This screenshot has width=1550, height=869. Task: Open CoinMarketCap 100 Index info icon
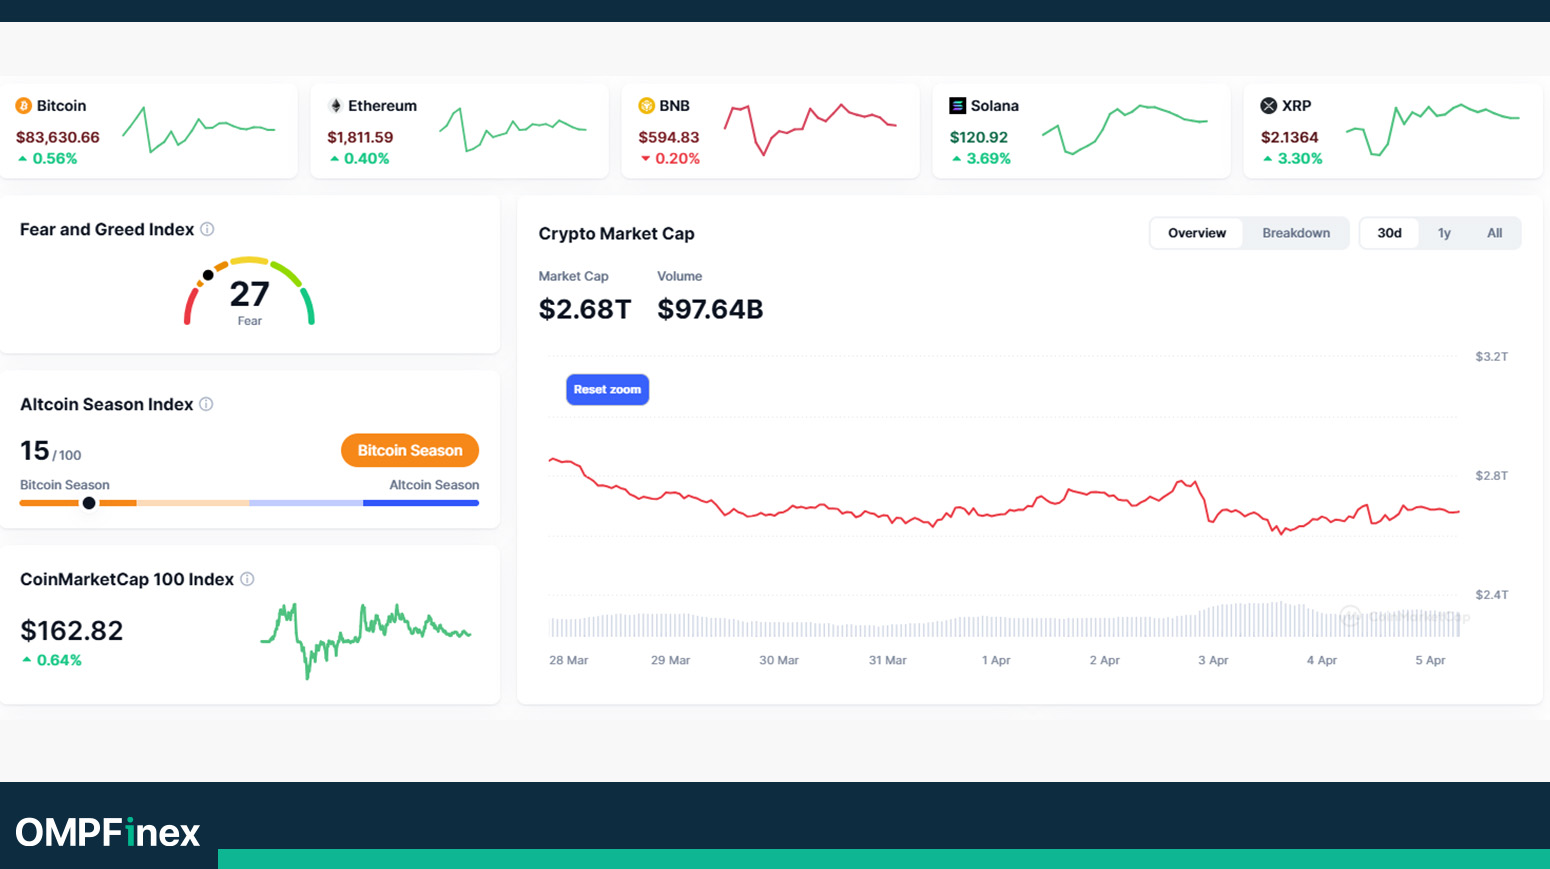247,579
